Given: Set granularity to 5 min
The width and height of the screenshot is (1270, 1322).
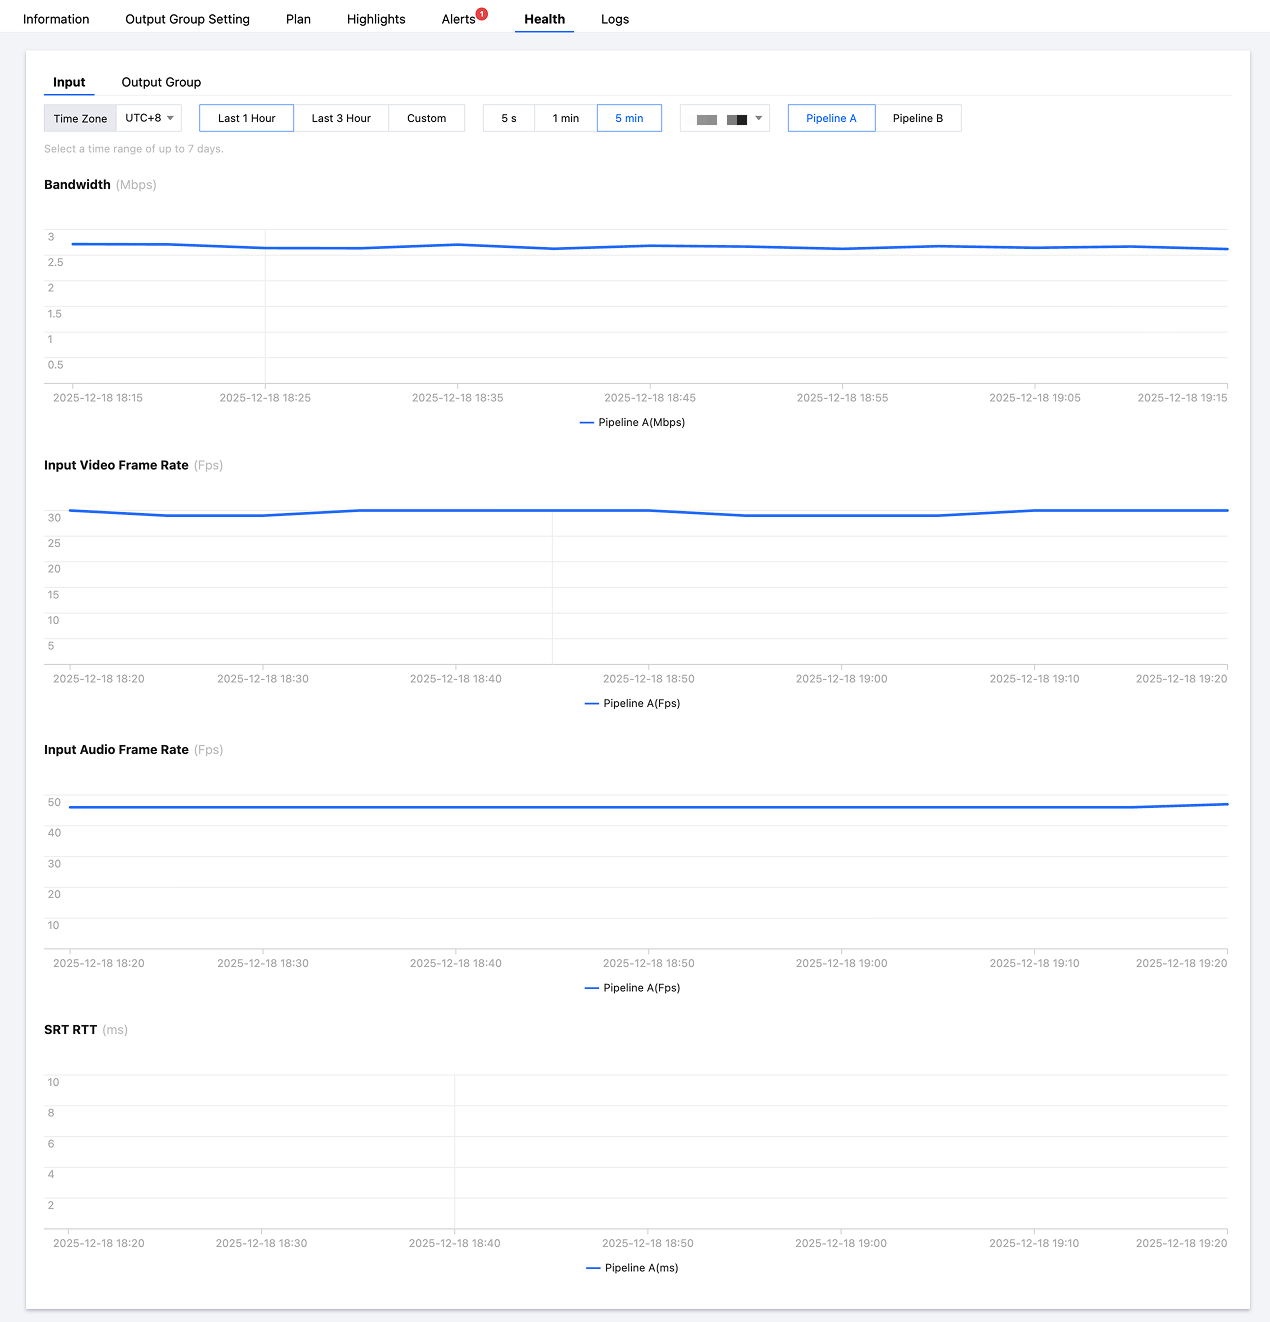Looking at the screenshot, I should coord(629,118).
